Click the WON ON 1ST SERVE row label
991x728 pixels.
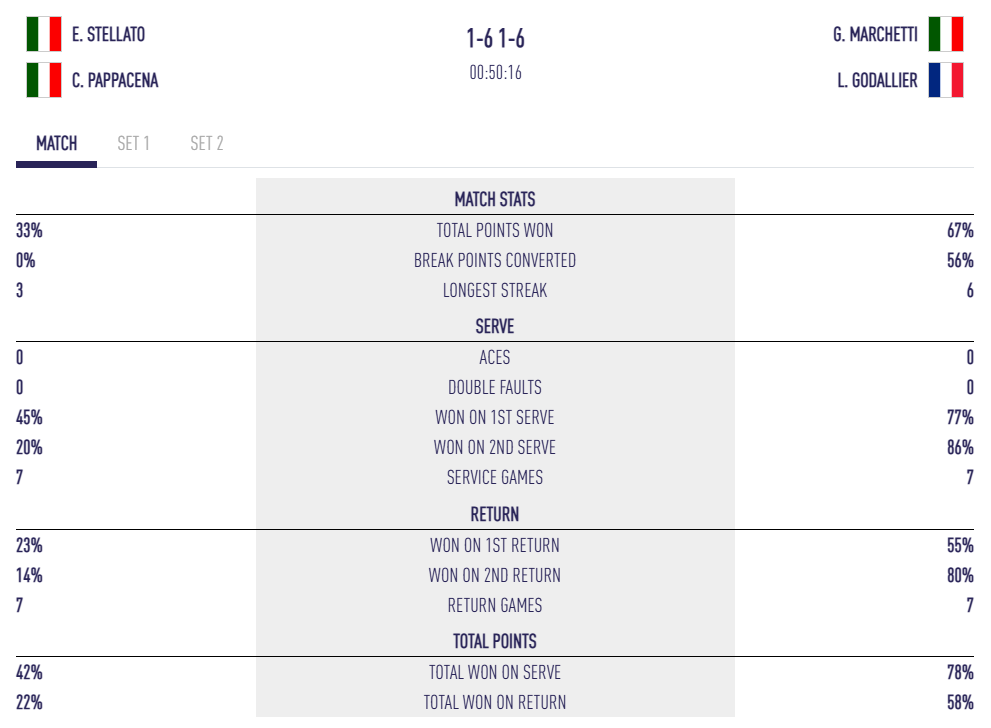tap(495, 417)
